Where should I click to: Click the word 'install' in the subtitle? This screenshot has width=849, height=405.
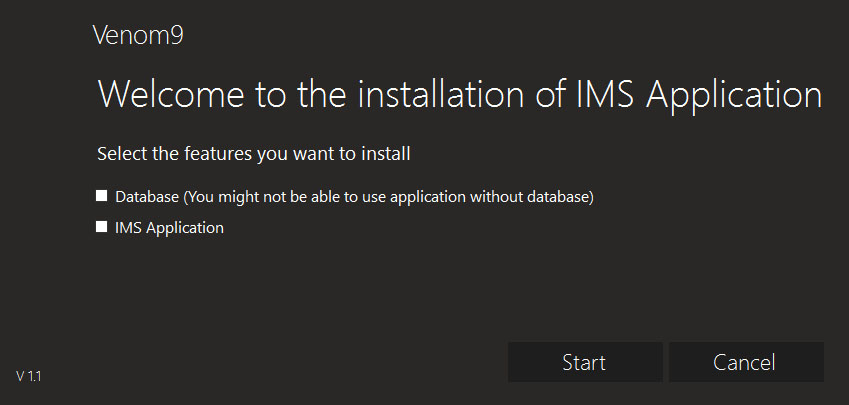point(386,154)
